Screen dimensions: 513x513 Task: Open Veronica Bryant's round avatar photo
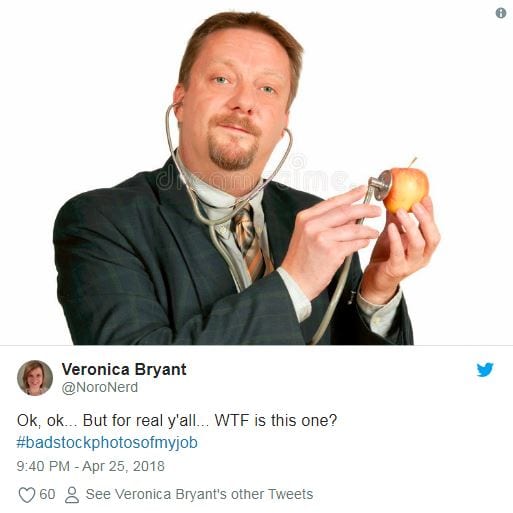pos(35,378)
